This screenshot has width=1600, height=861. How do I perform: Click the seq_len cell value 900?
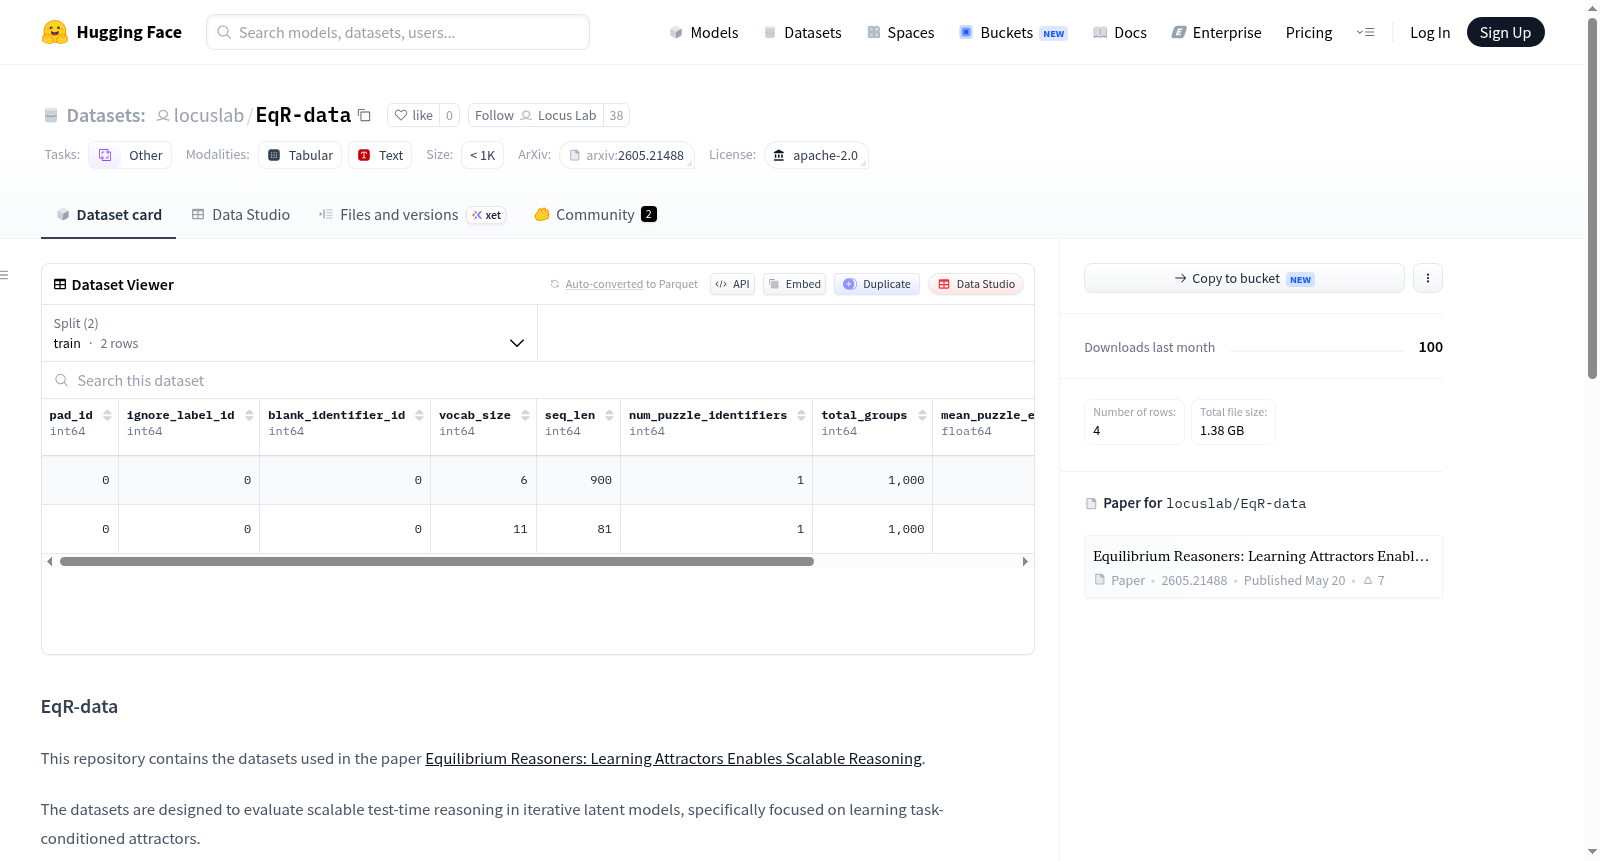click(x=601, y=480)
